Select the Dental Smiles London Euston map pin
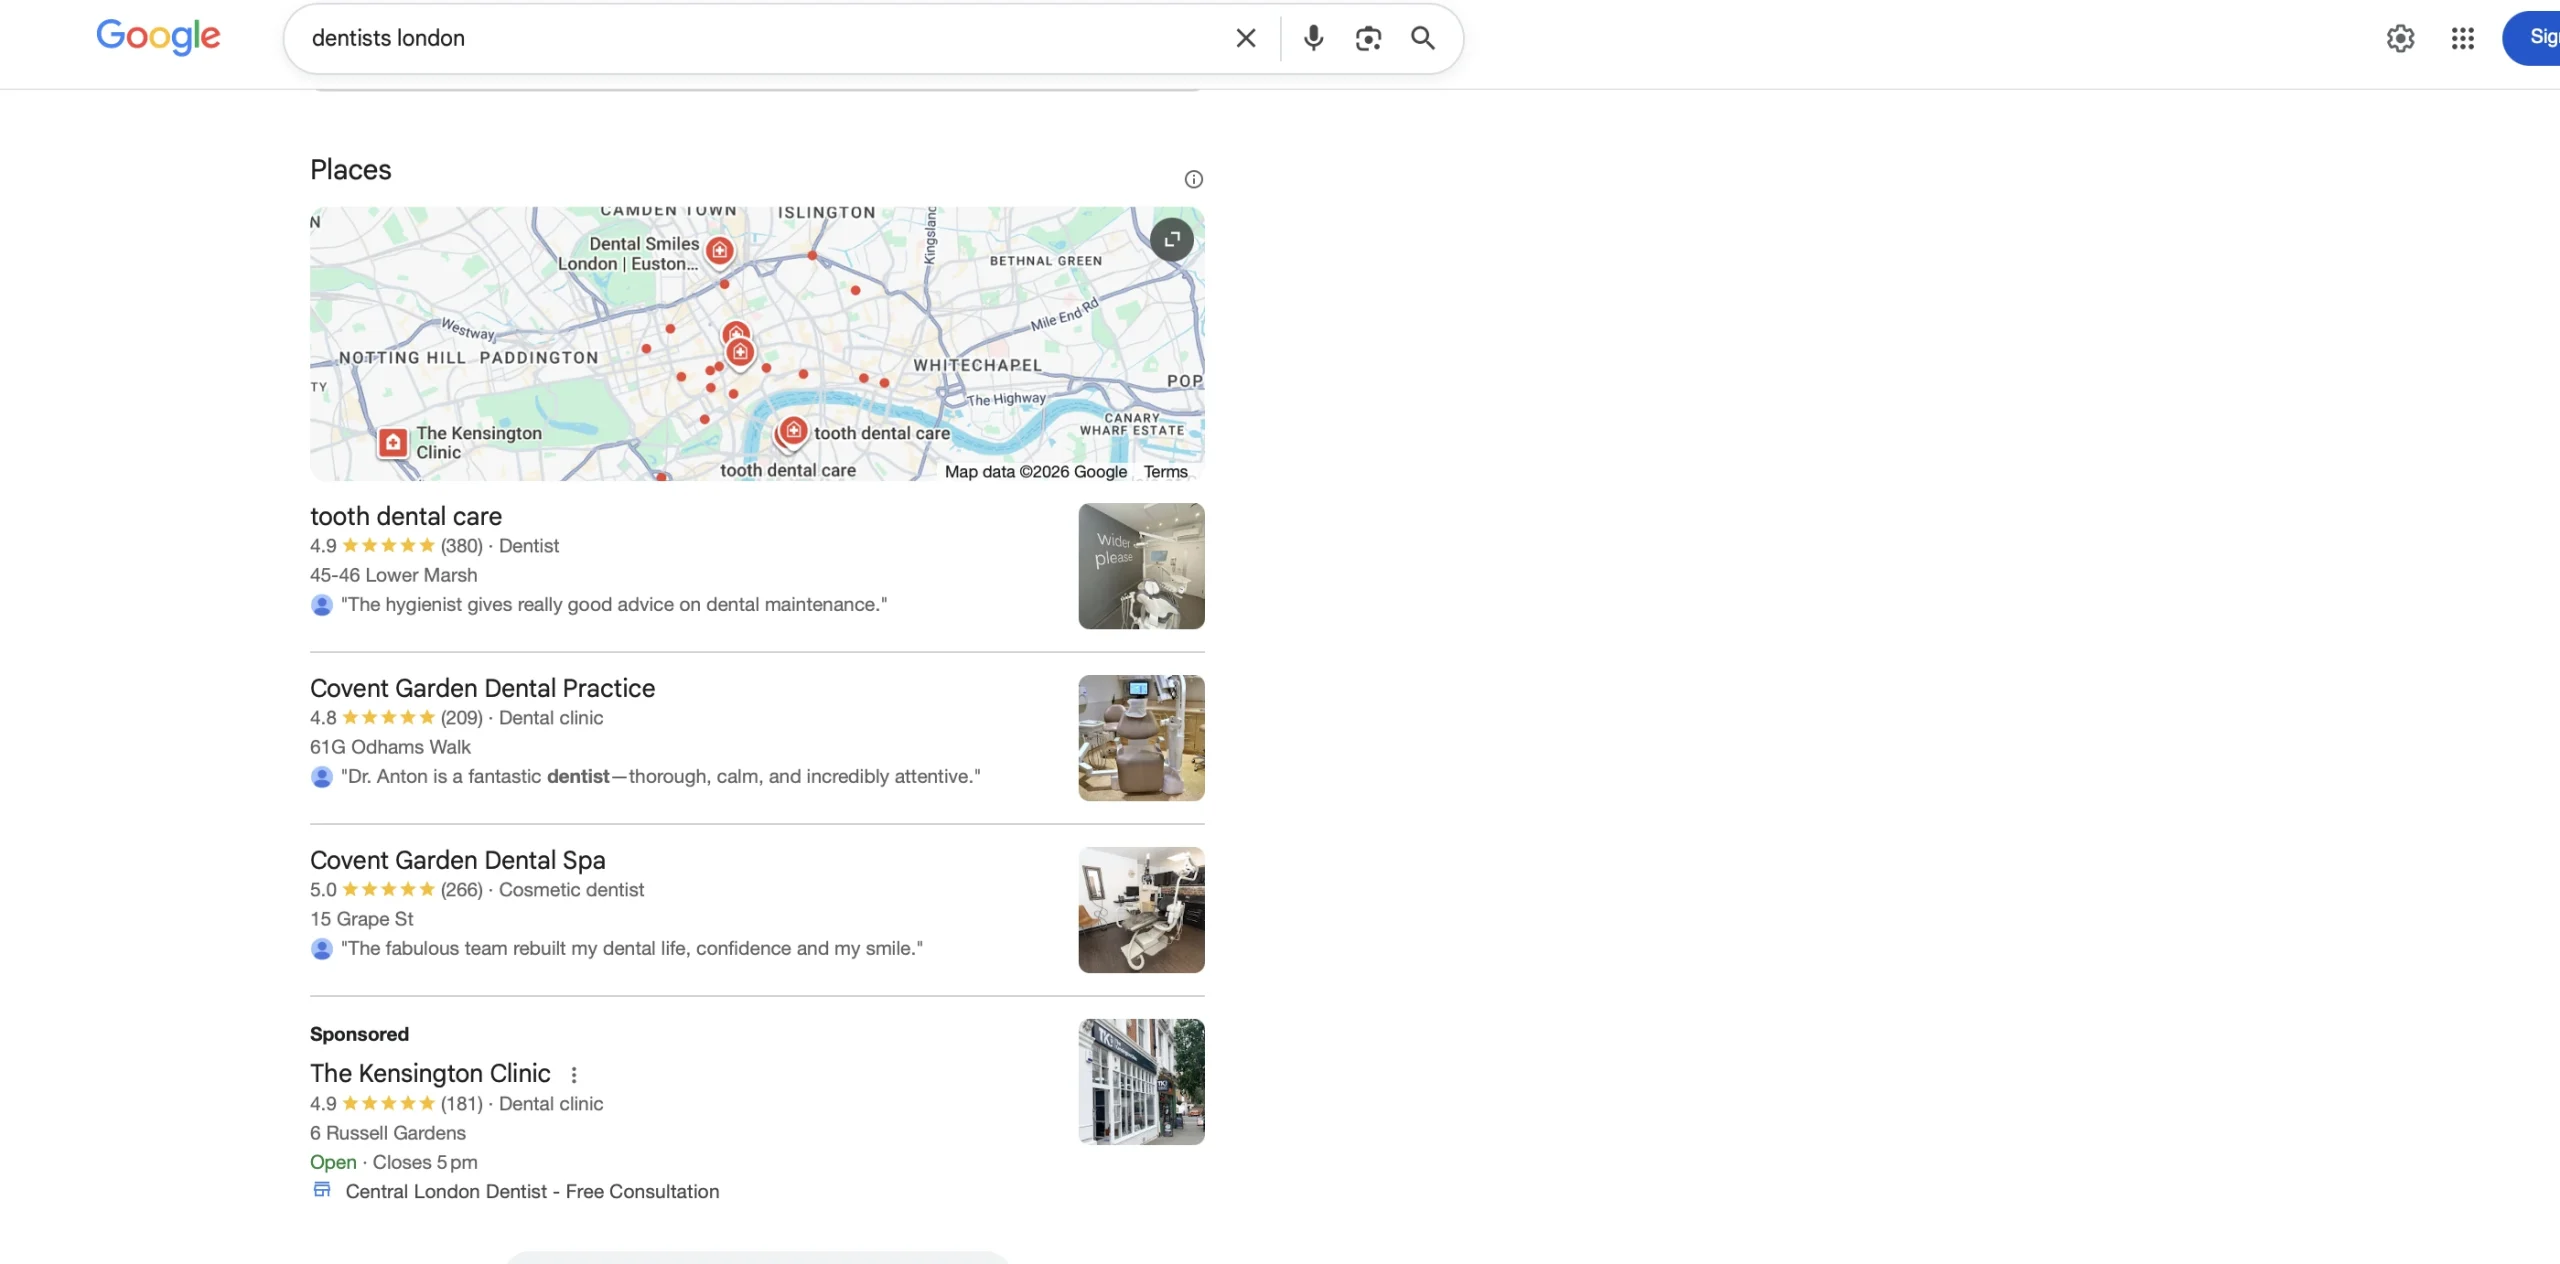This screenshot has height=1264, width=2560. click(719, 250)
